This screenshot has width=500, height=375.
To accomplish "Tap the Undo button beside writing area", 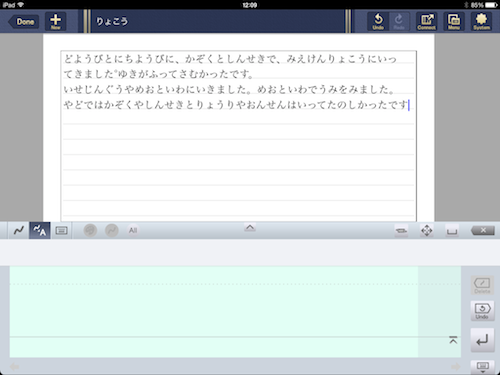I will click(482, 311).
